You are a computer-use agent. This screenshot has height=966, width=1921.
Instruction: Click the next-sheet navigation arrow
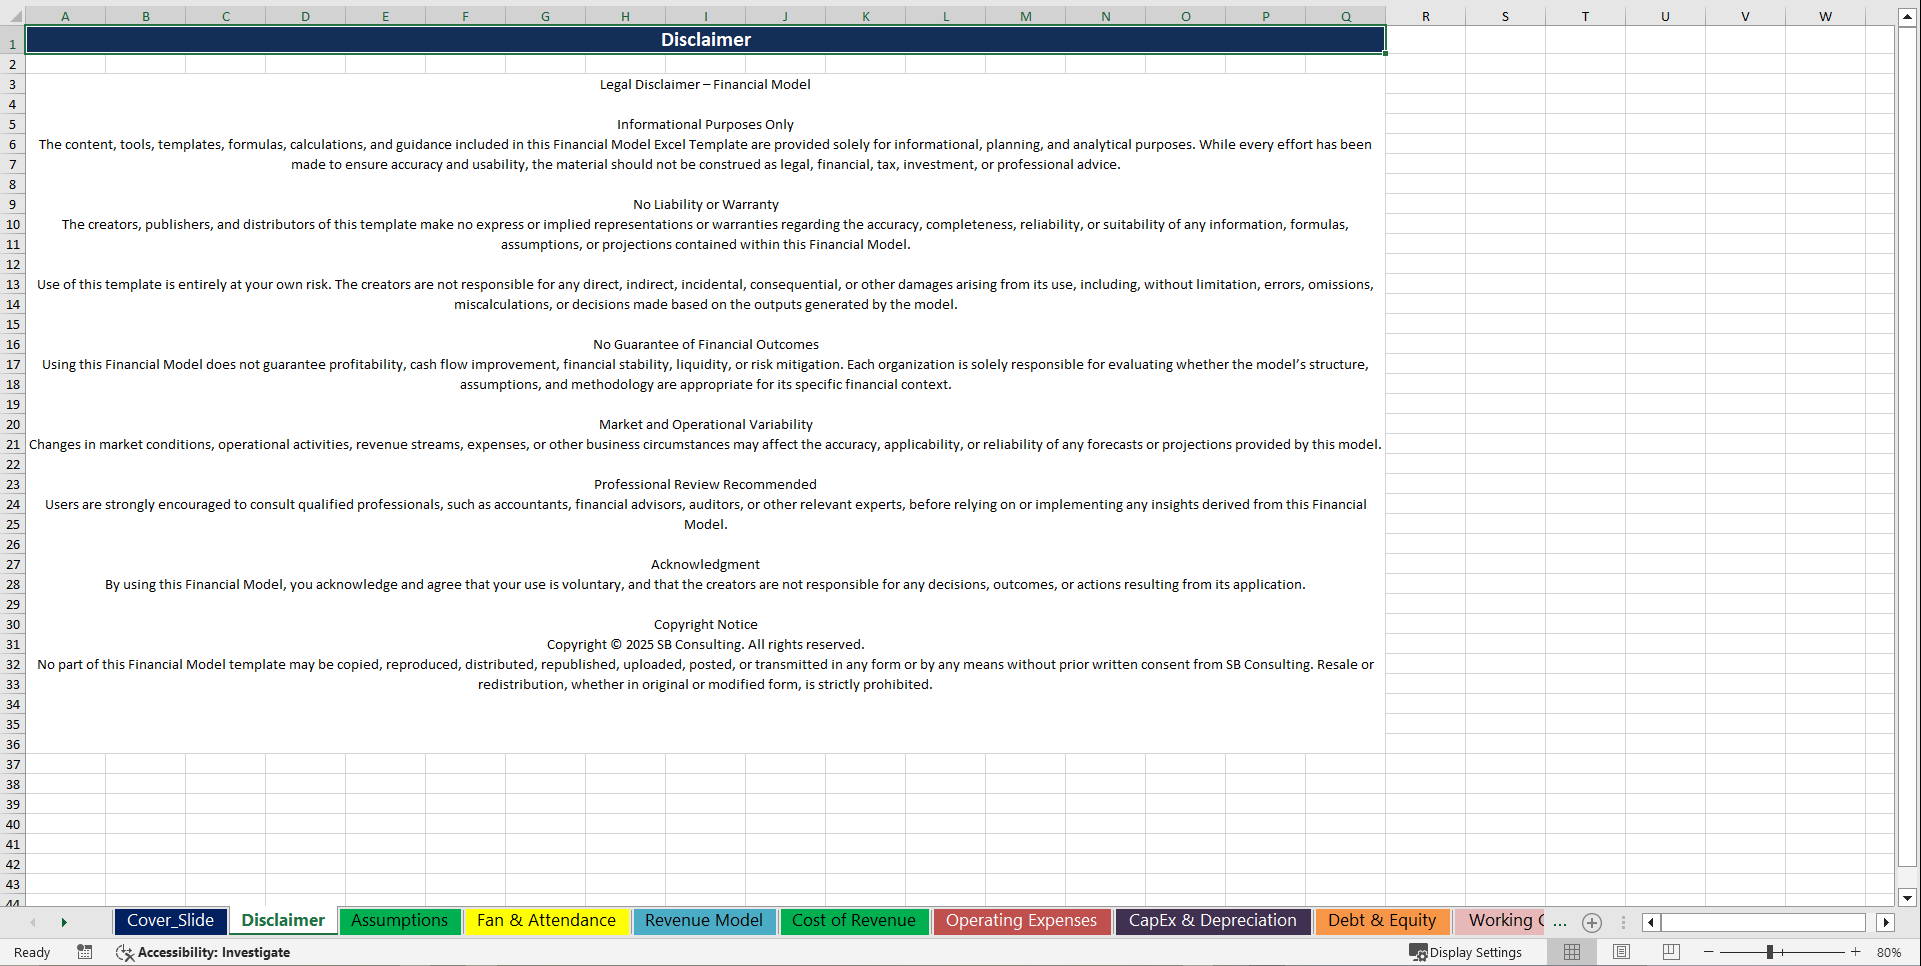[x=64, y=922]
